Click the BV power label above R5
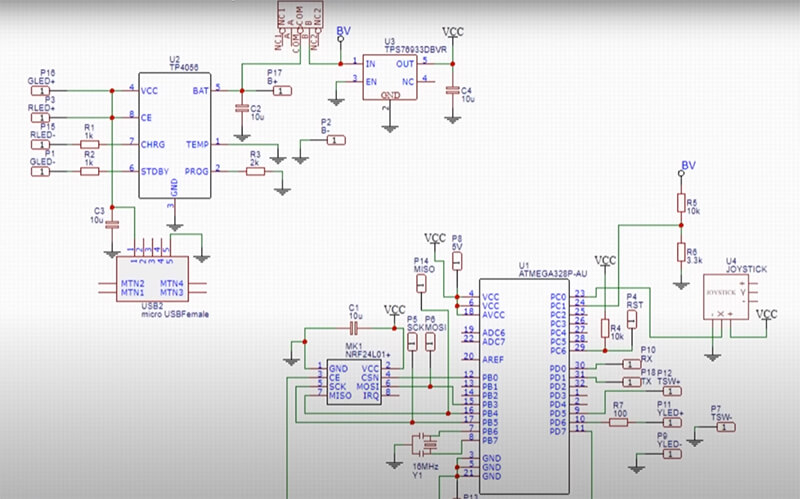 point(688,165)
